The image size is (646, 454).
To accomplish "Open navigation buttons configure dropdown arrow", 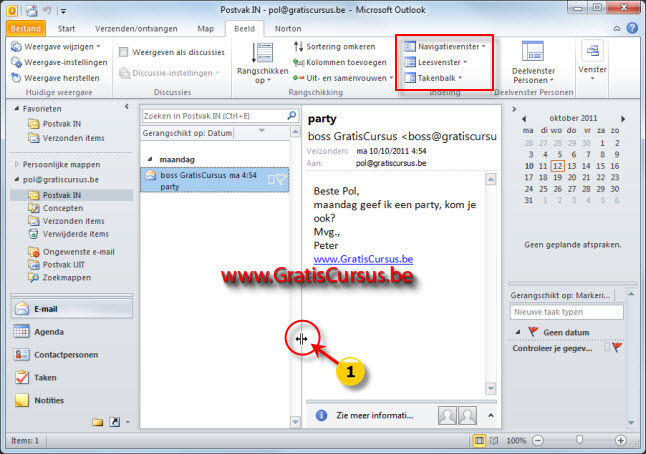I will point(128,422).
